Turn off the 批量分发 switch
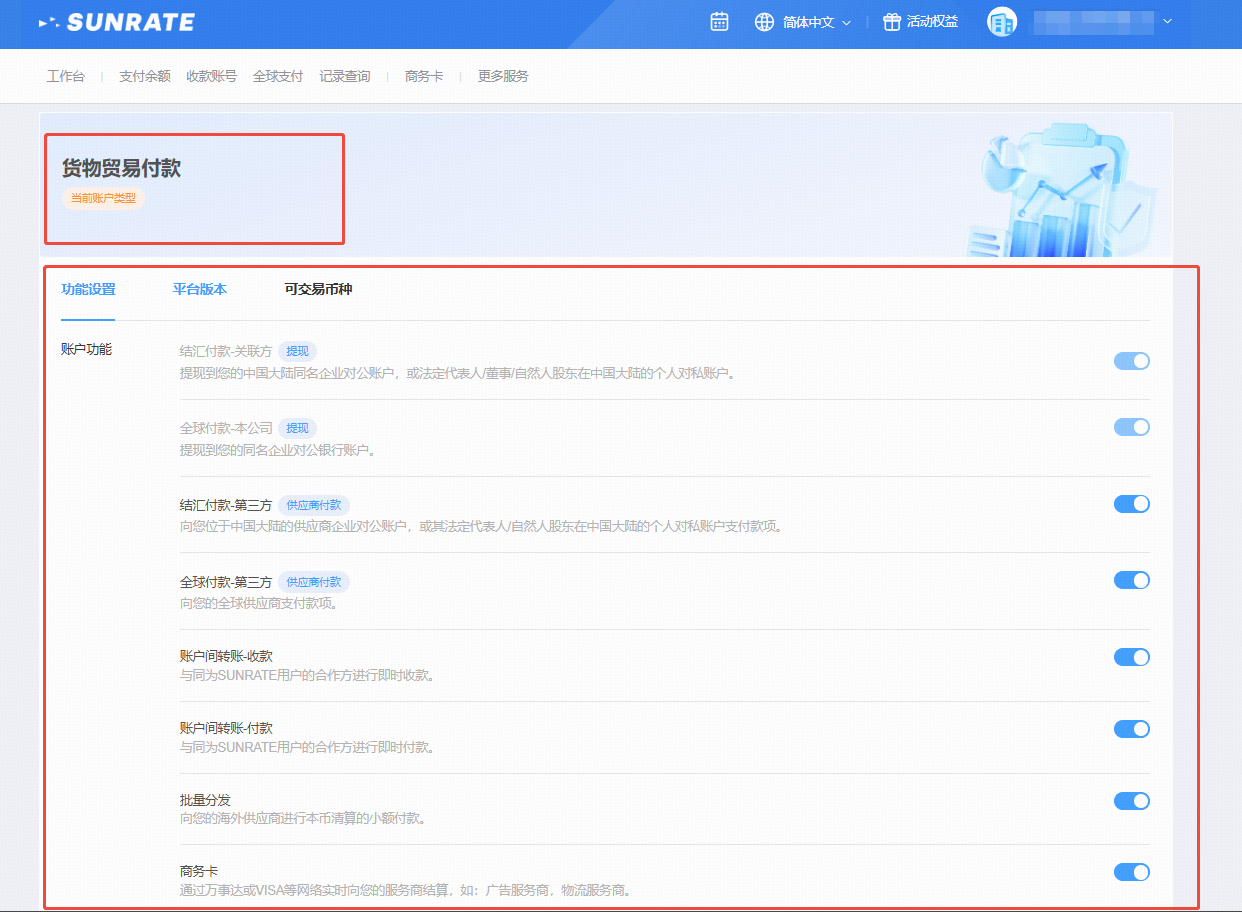This screenshot has width=1242, height=912. click(1131, 801)
